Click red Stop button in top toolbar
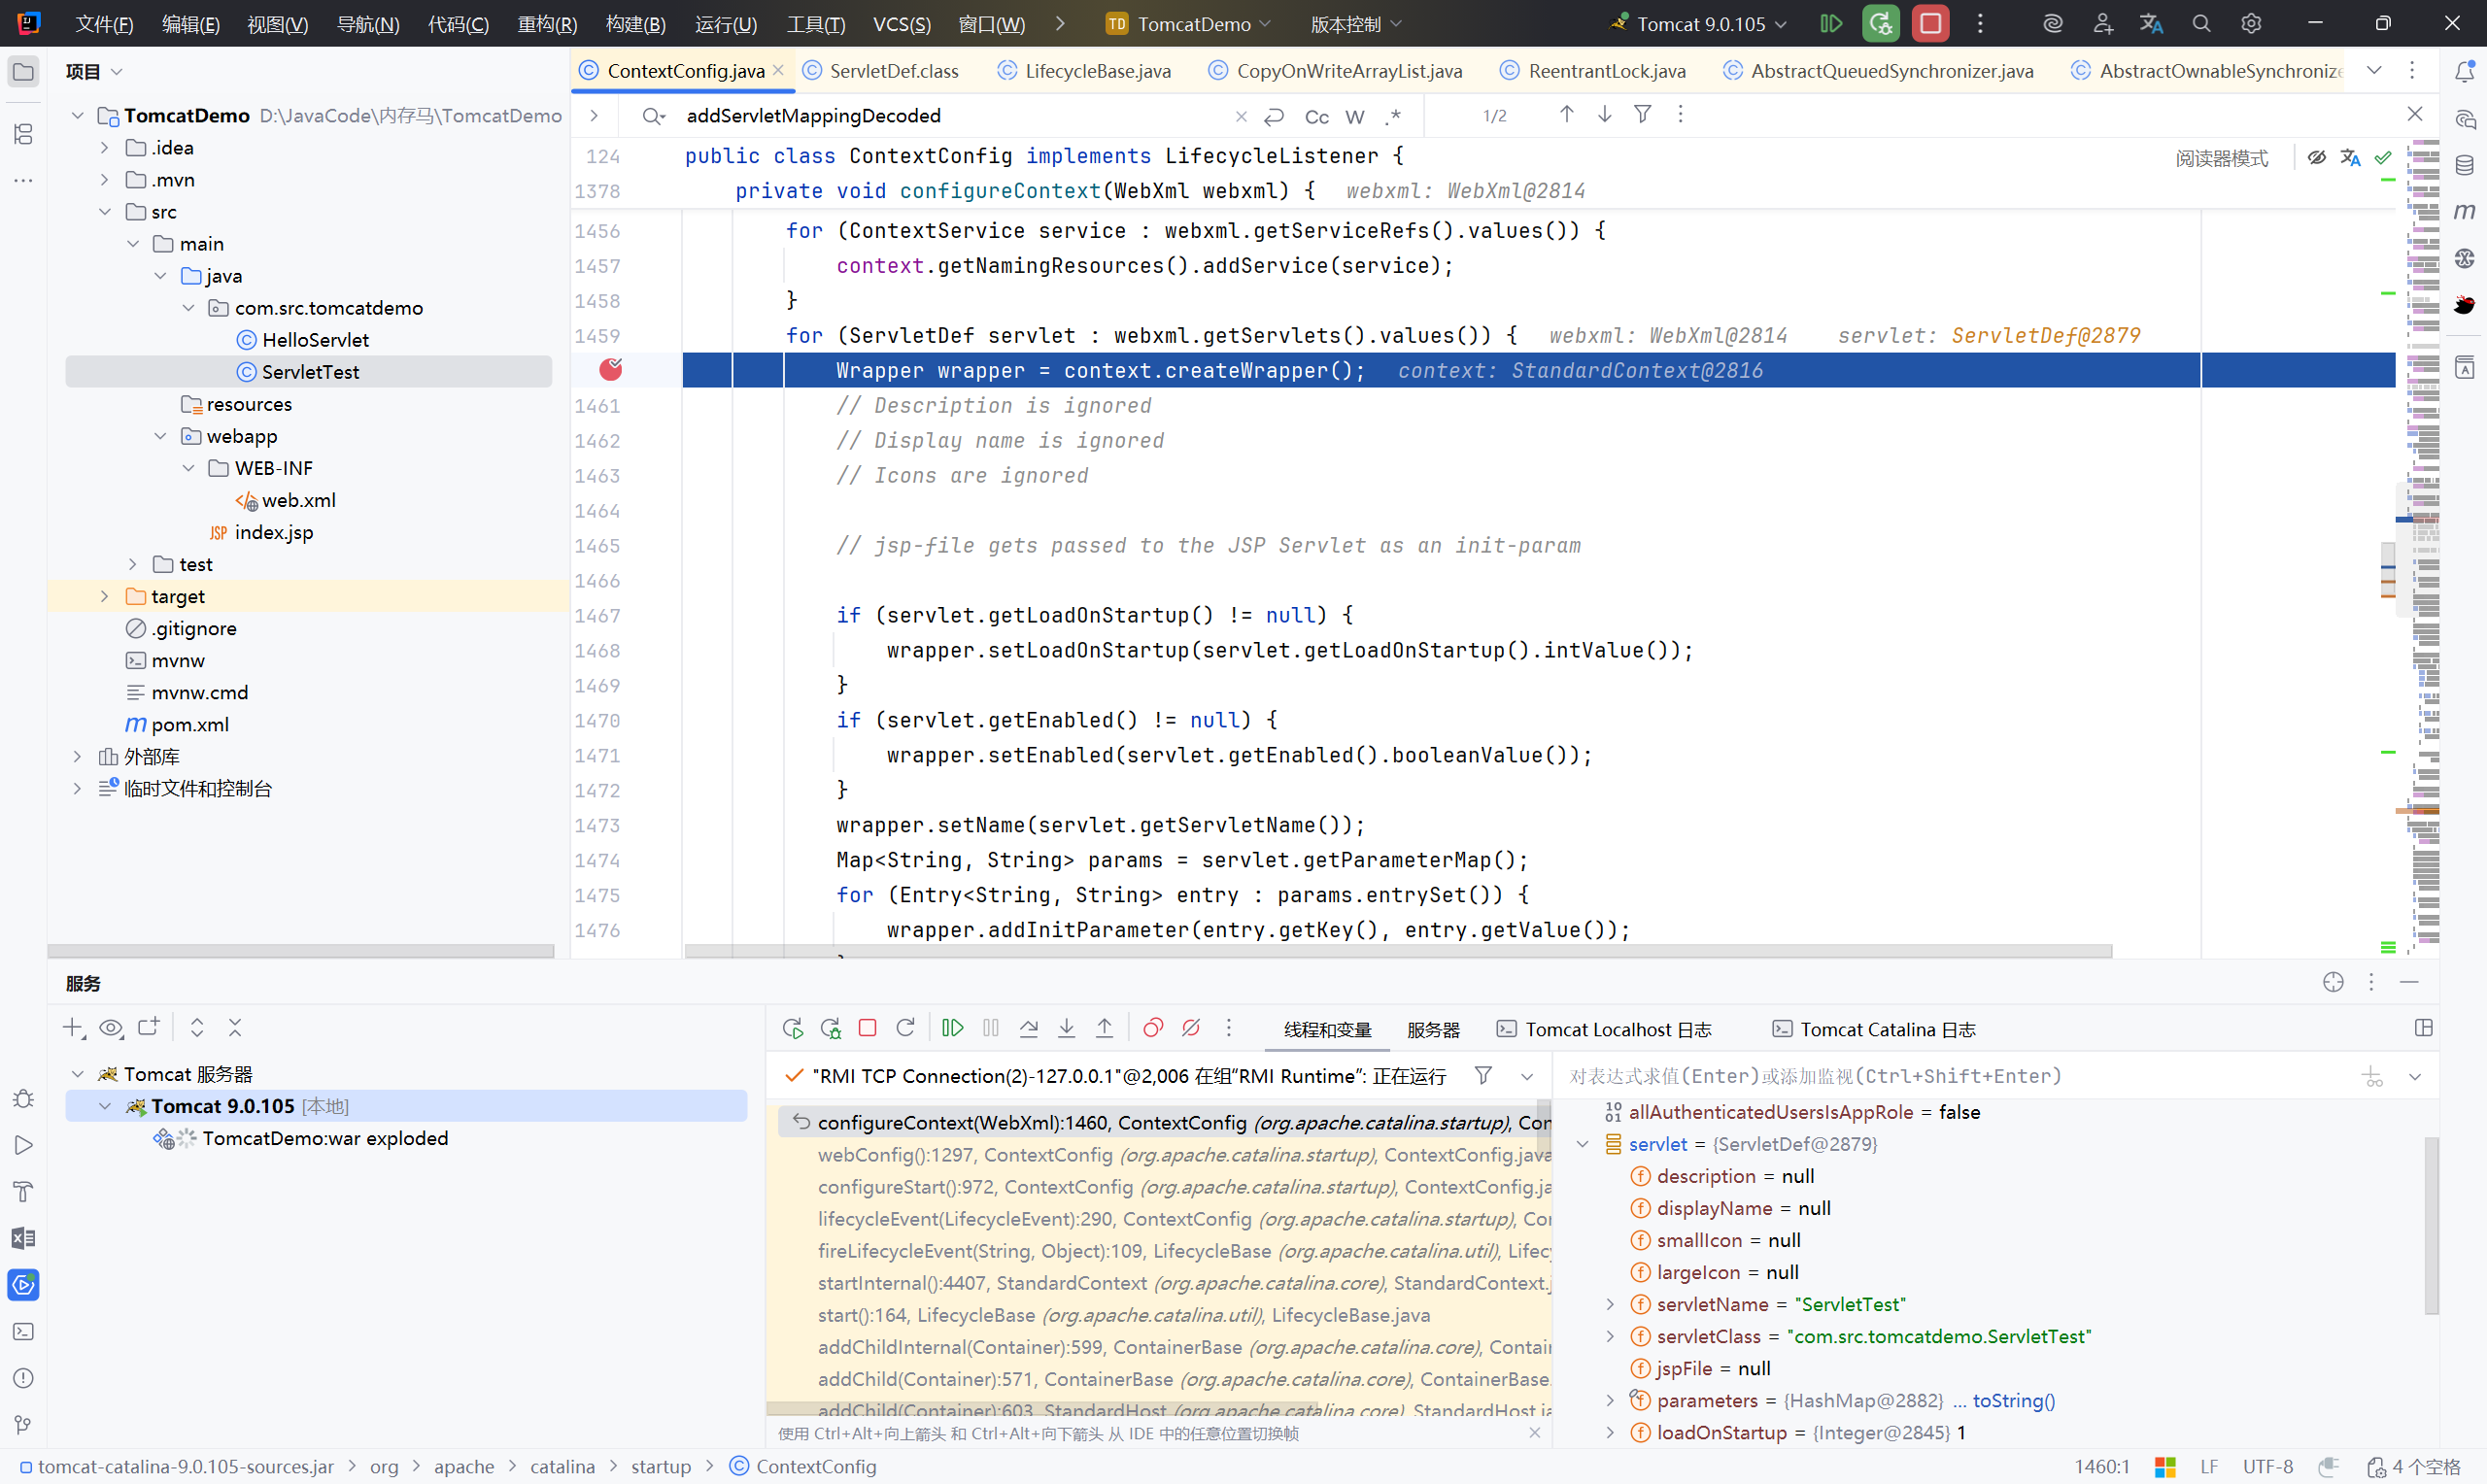 point(1930,23)
